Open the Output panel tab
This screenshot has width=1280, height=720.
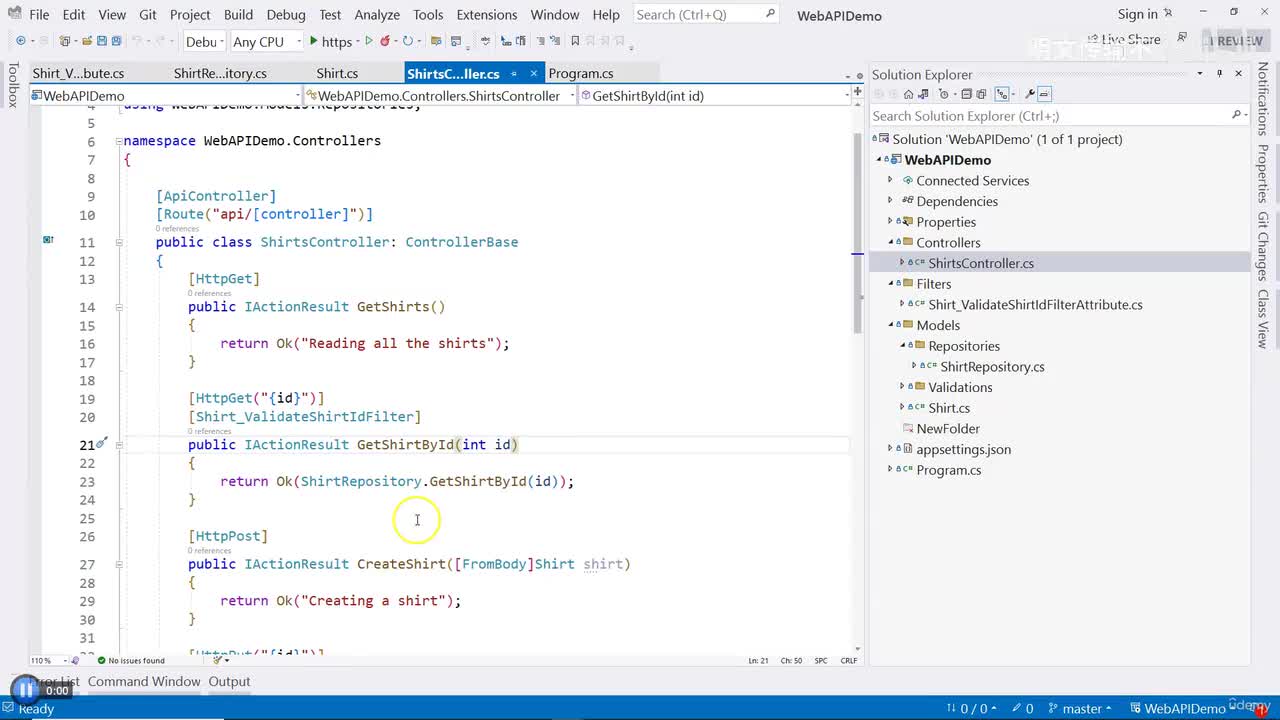point(229,682)
